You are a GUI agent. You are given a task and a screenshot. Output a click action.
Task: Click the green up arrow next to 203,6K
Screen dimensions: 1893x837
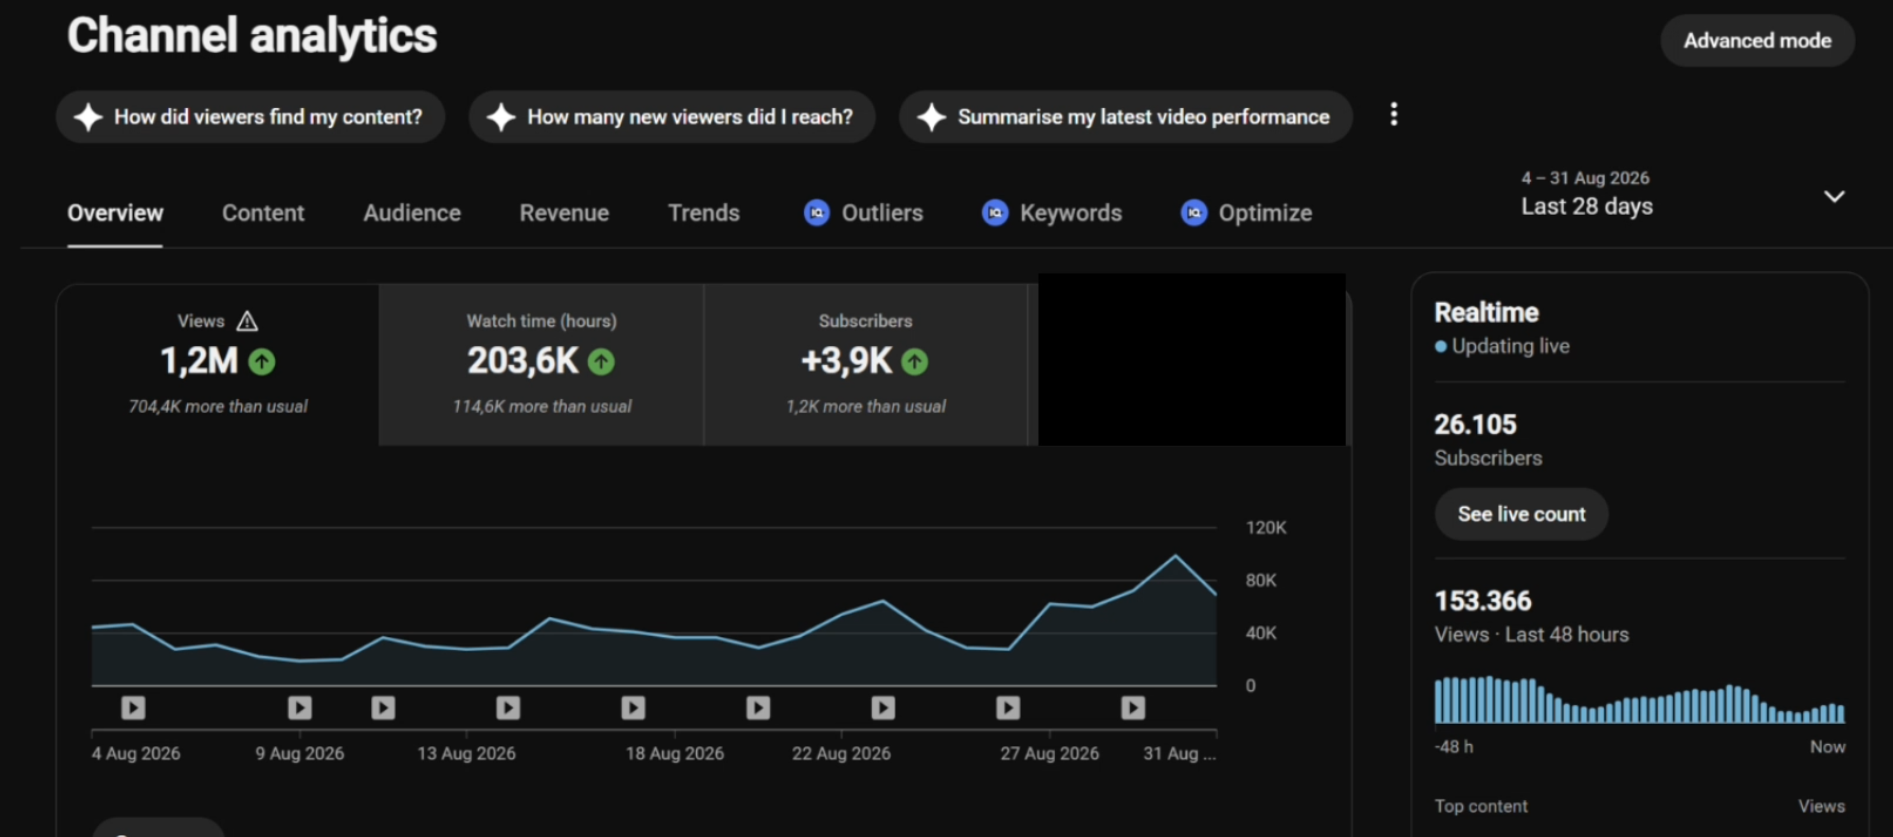[601, 361]
